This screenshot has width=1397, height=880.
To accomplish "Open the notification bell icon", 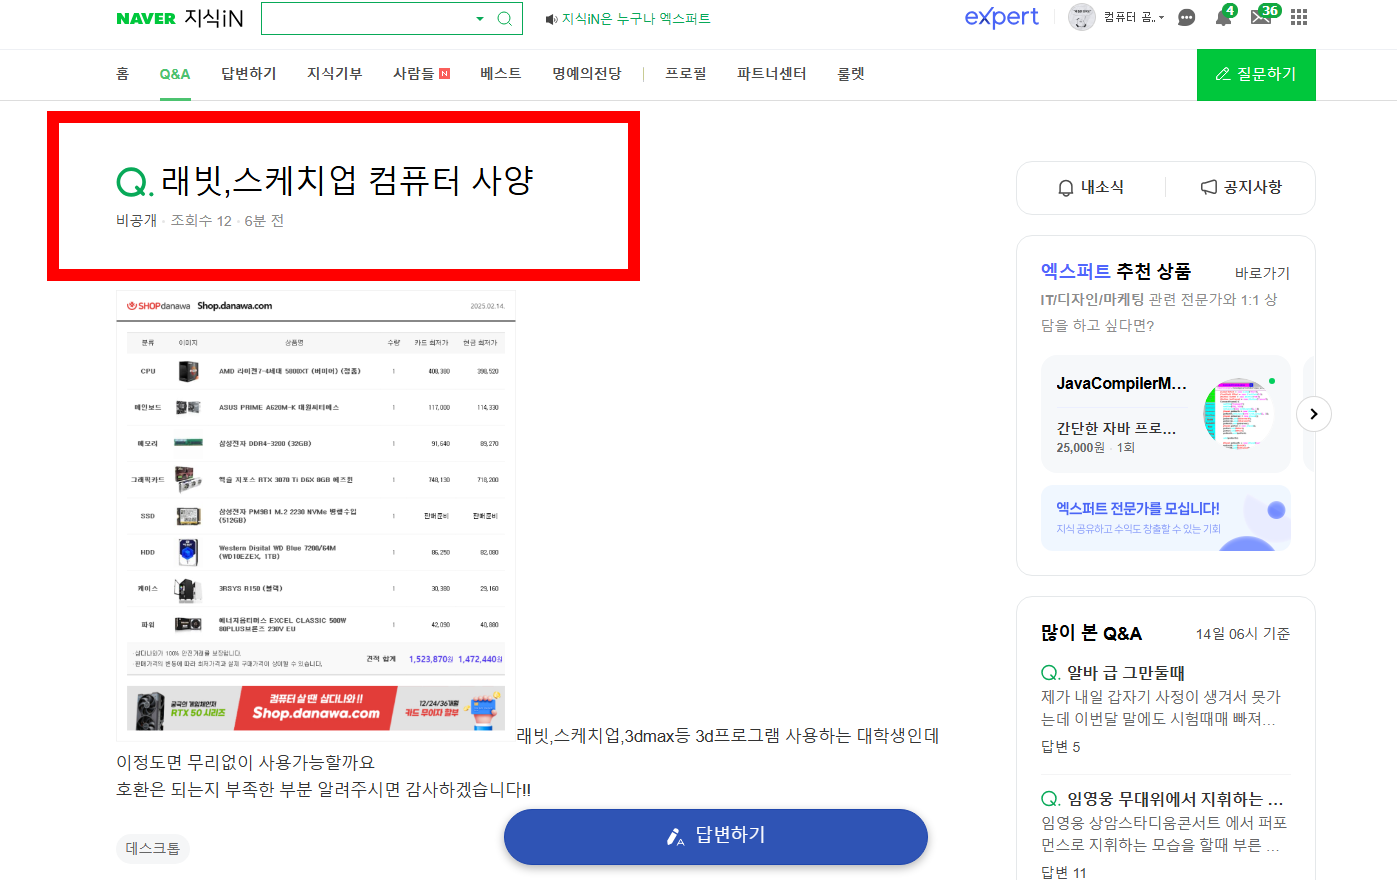I will (x=1223, y=17).
